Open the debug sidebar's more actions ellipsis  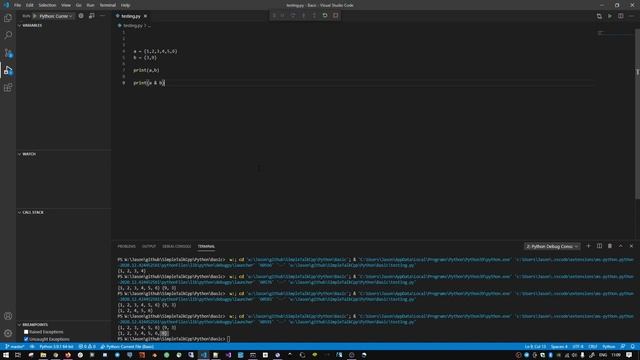[102, 16]
